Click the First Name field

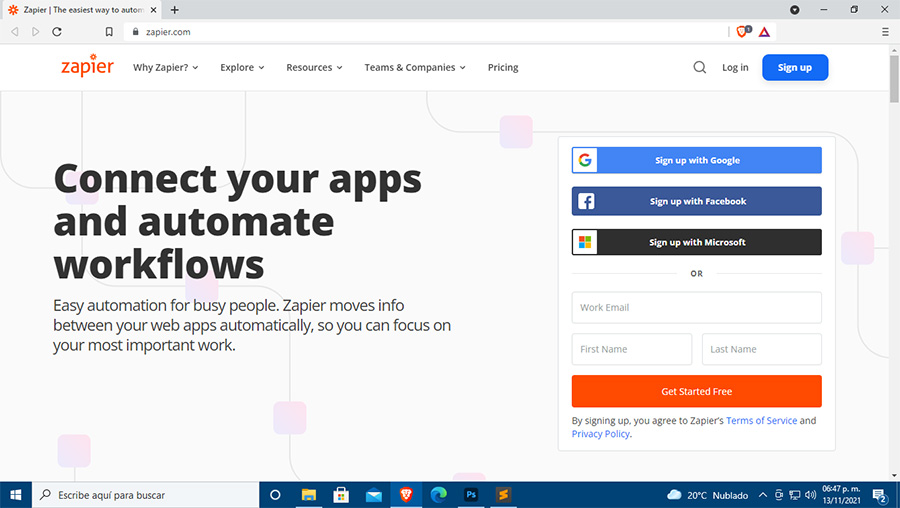pyautogui.click(x=631, y=349)
